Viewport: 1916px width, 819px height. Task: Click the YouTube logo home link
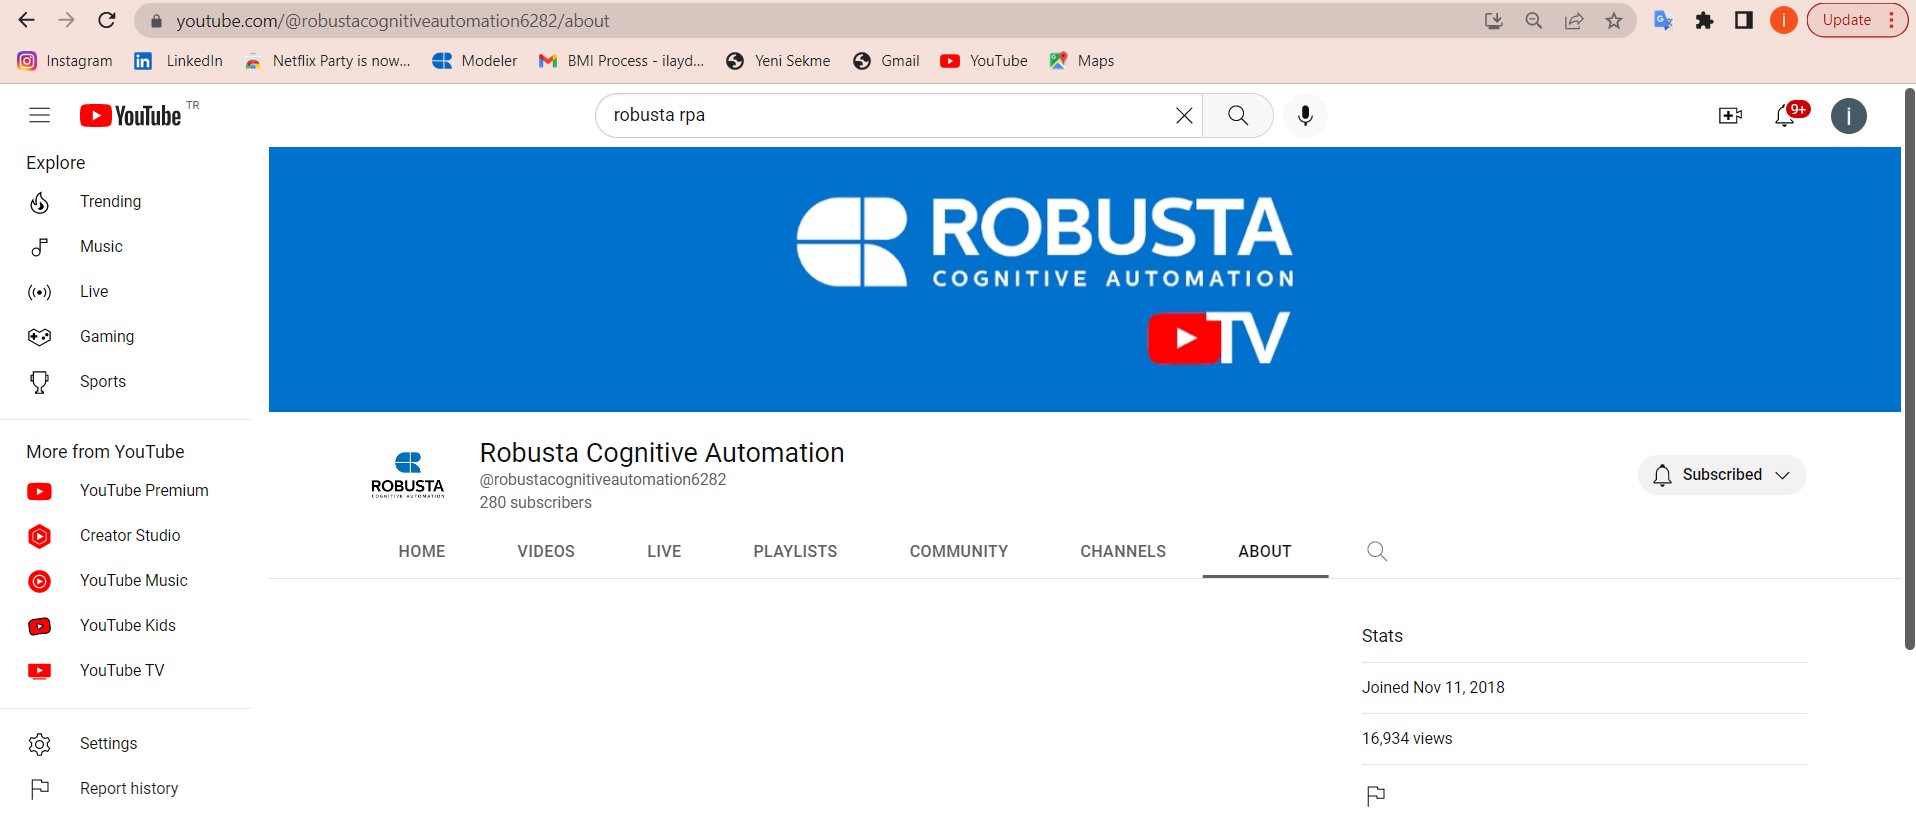tap(131, 116)
